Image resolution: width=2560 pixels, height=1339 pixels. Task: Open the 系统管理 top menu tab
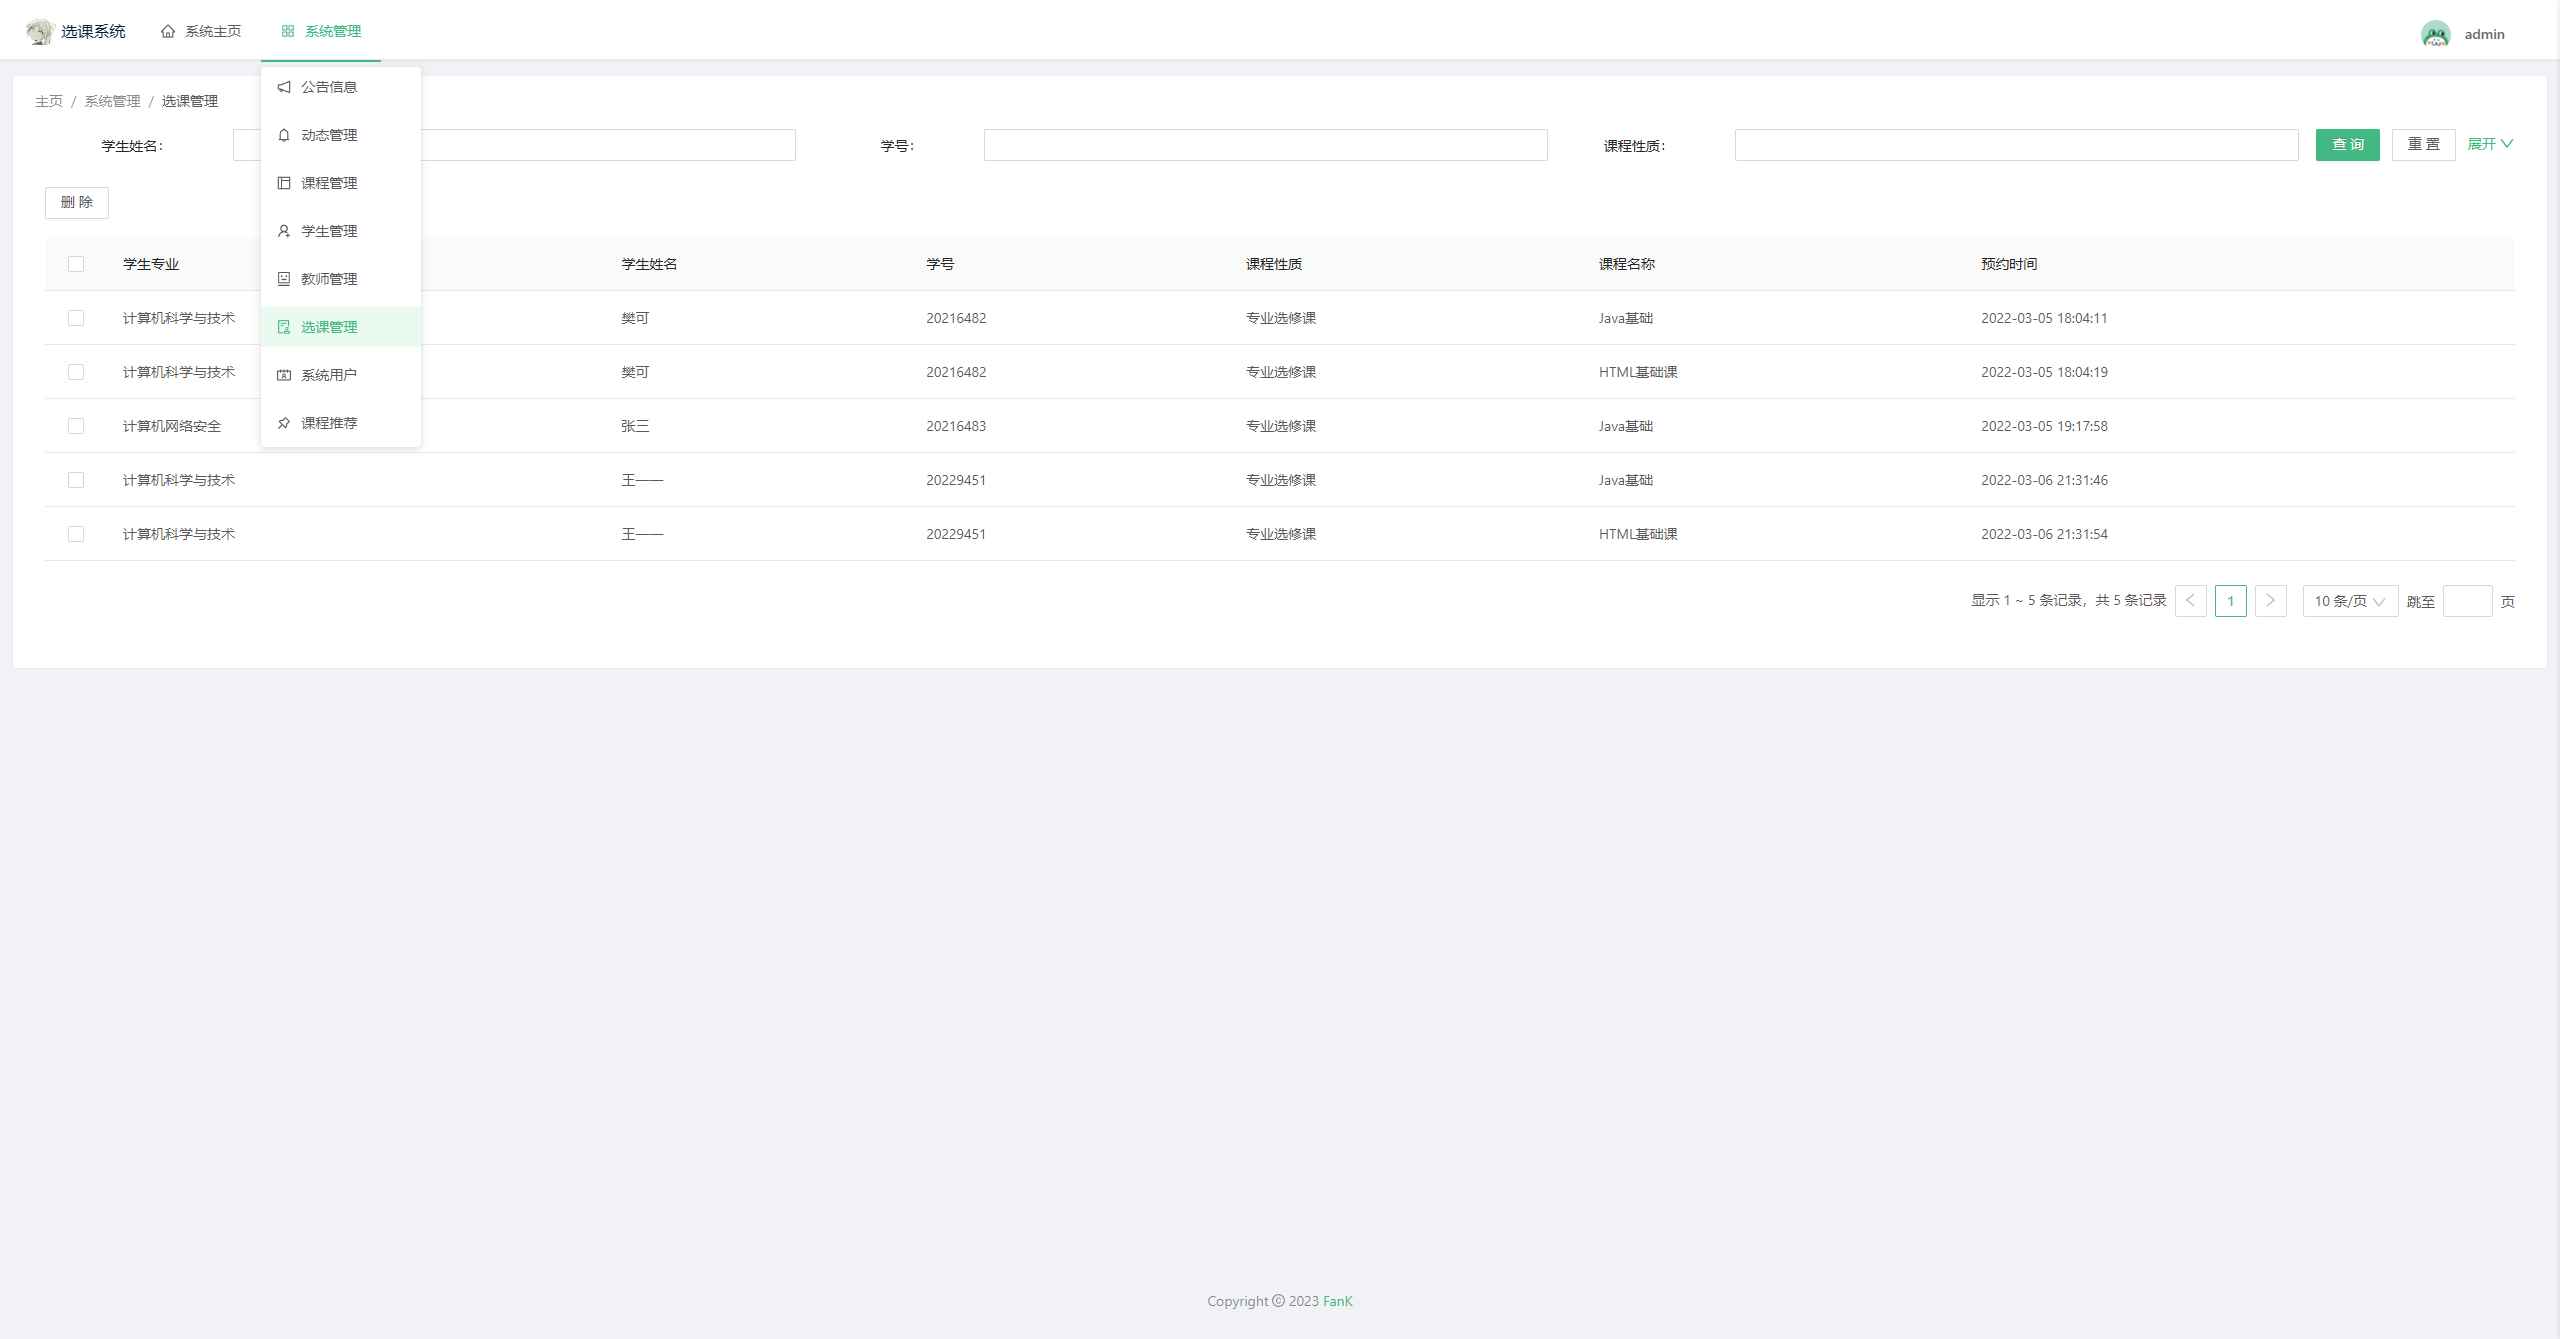[x=321, y=31]
